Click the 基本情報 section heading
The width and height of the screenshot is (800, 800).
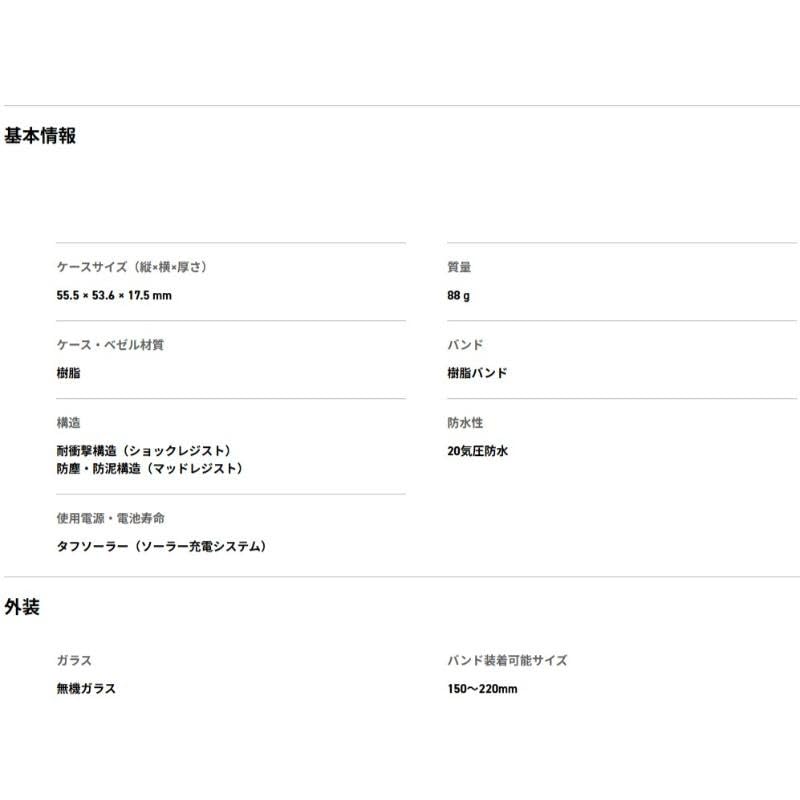[40, 136]
